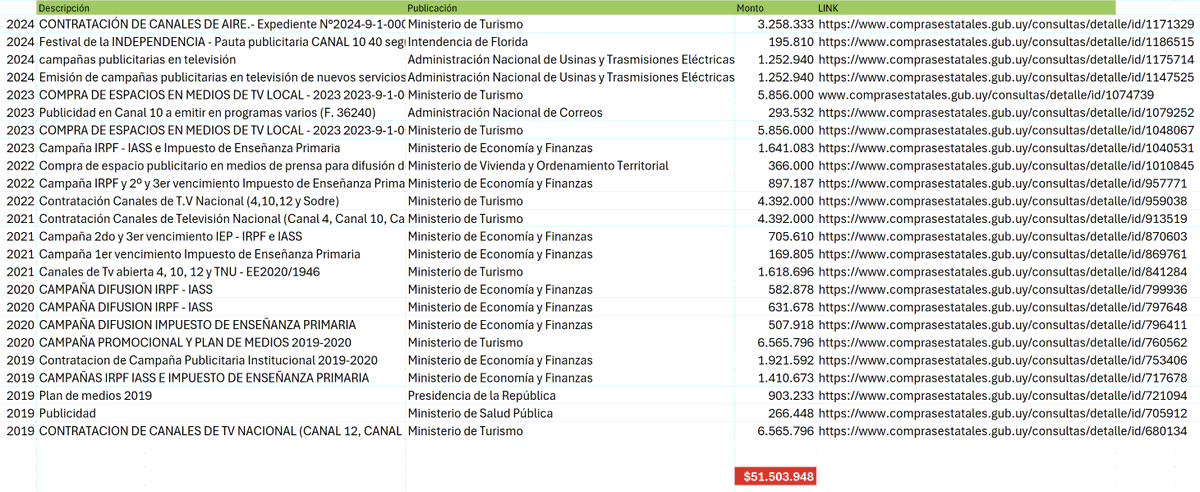Select the amount cell 897.187

coord(775,183)
